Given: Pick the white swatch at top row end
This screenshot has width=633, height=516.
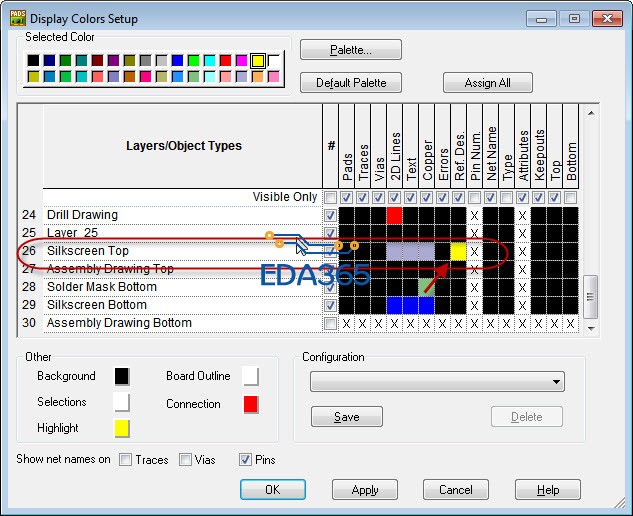Looking at the screenshot, I should click(x=273, y=61).
